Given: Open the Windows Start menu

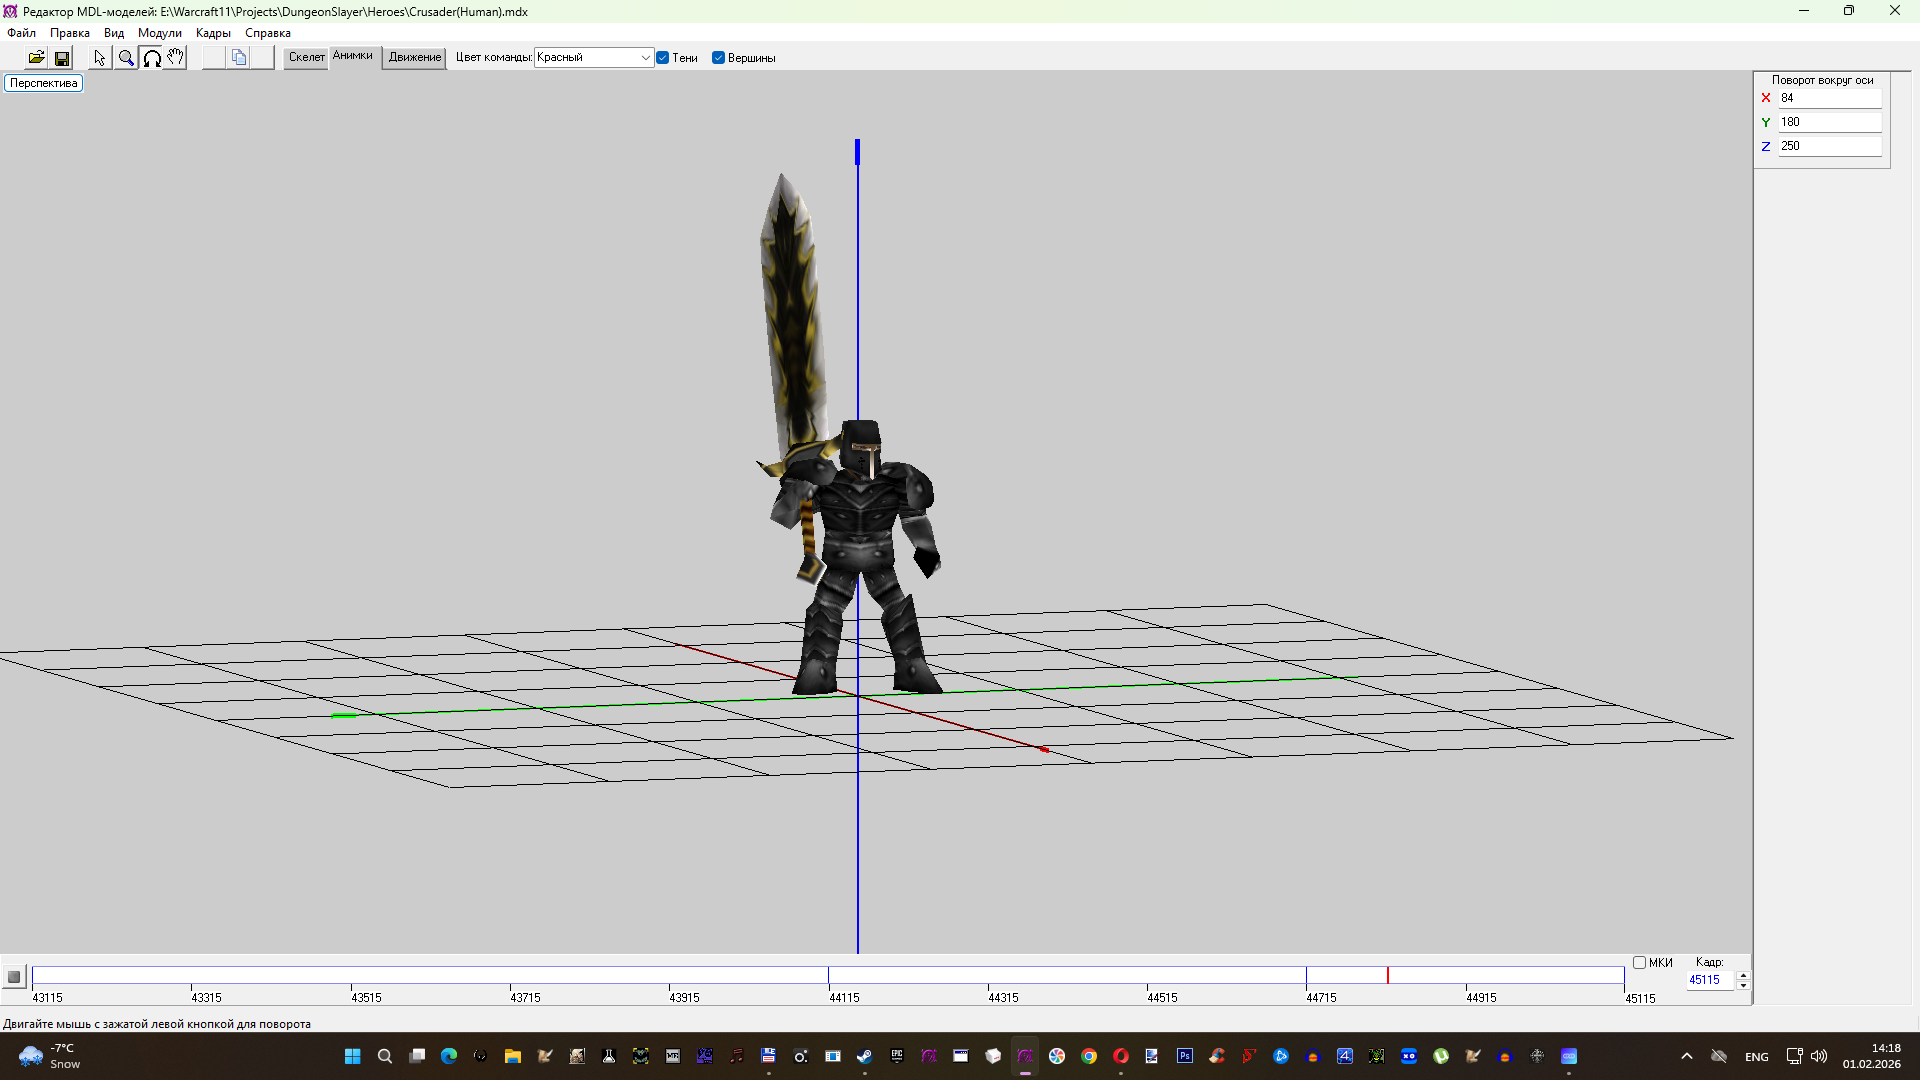Looking at the screenshot, I should point(352,1056).
